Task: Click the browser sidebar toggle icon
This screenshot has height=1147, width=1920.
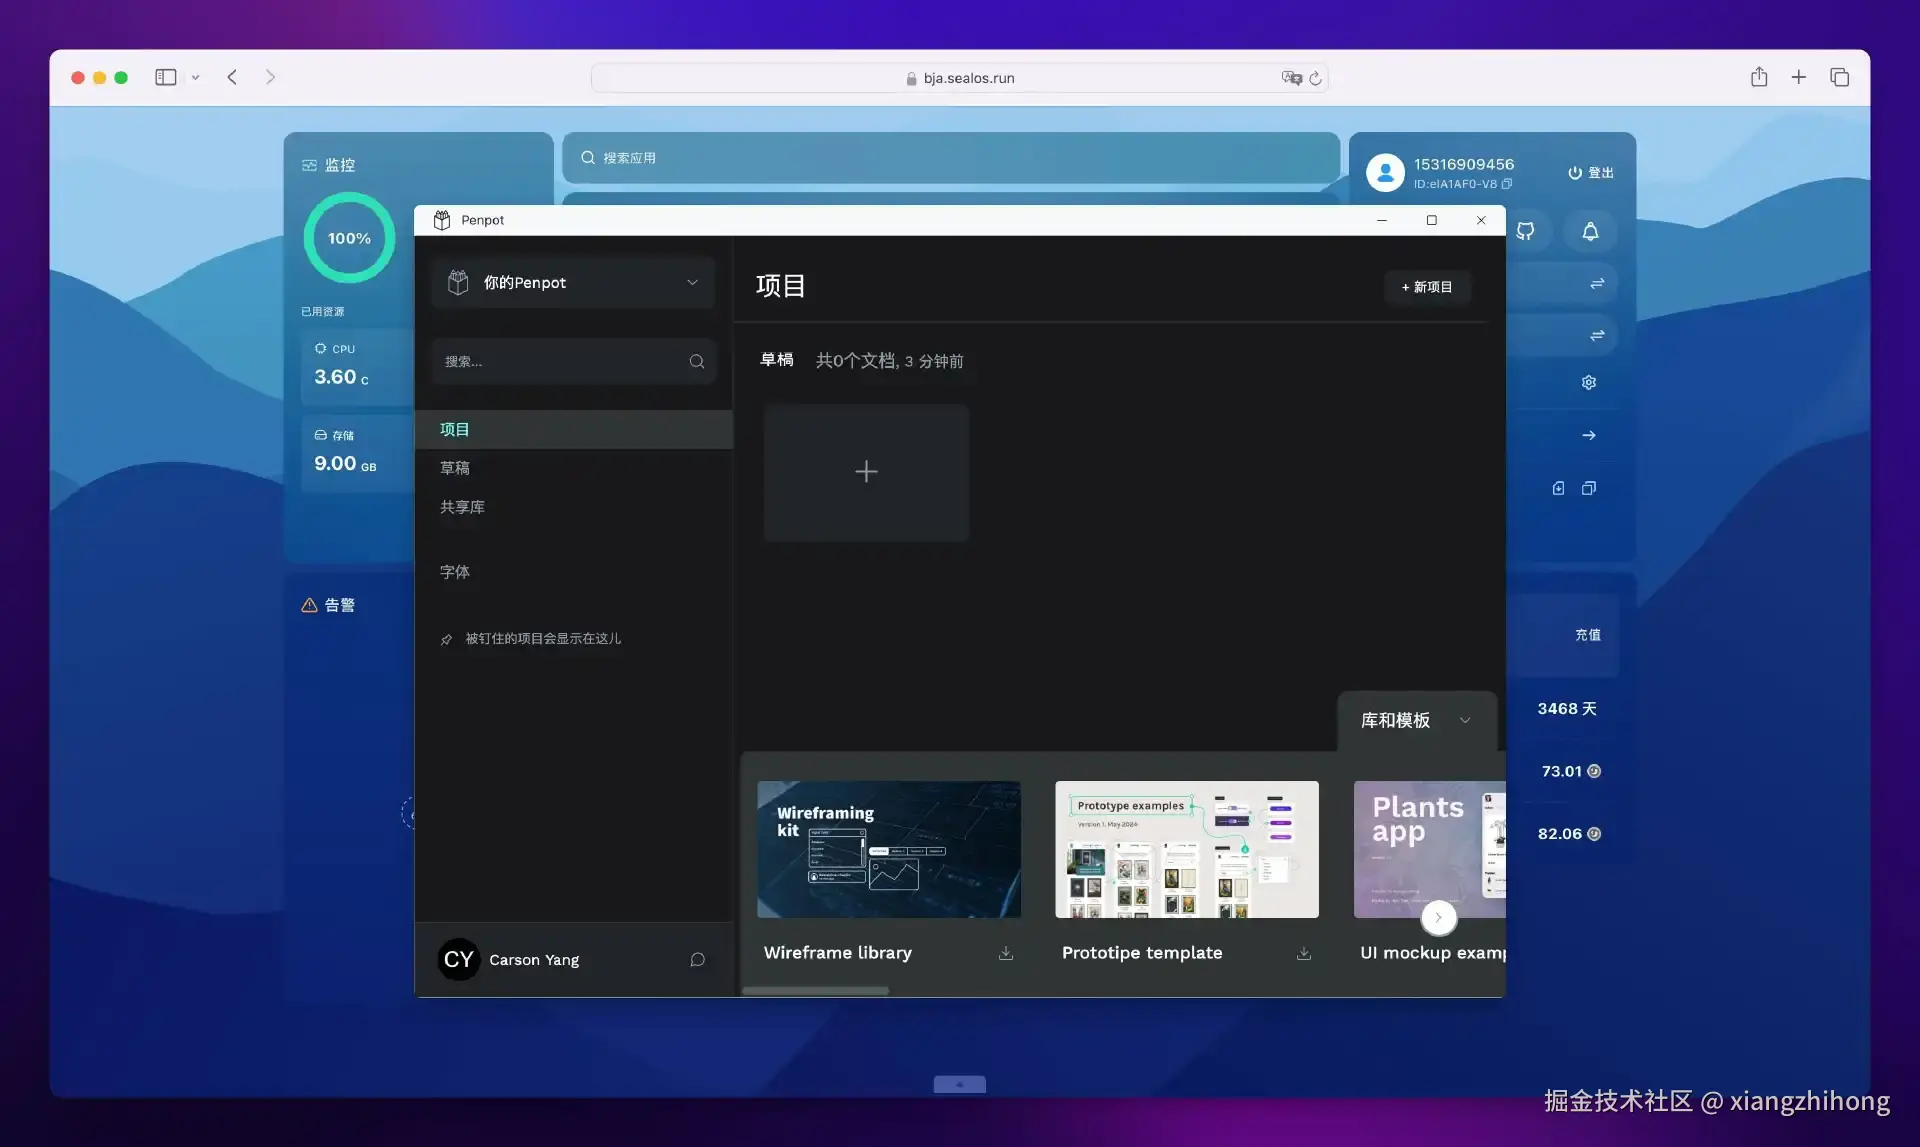Action: [166, 77]
